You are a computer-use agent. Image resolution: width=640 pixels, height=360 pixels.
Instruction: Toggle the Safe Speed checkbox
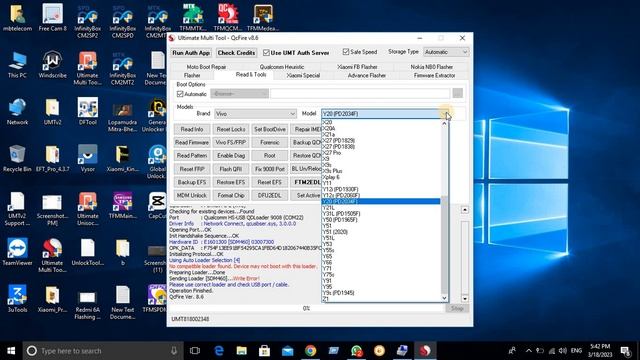pyautogui.click(x=346, y=52)
